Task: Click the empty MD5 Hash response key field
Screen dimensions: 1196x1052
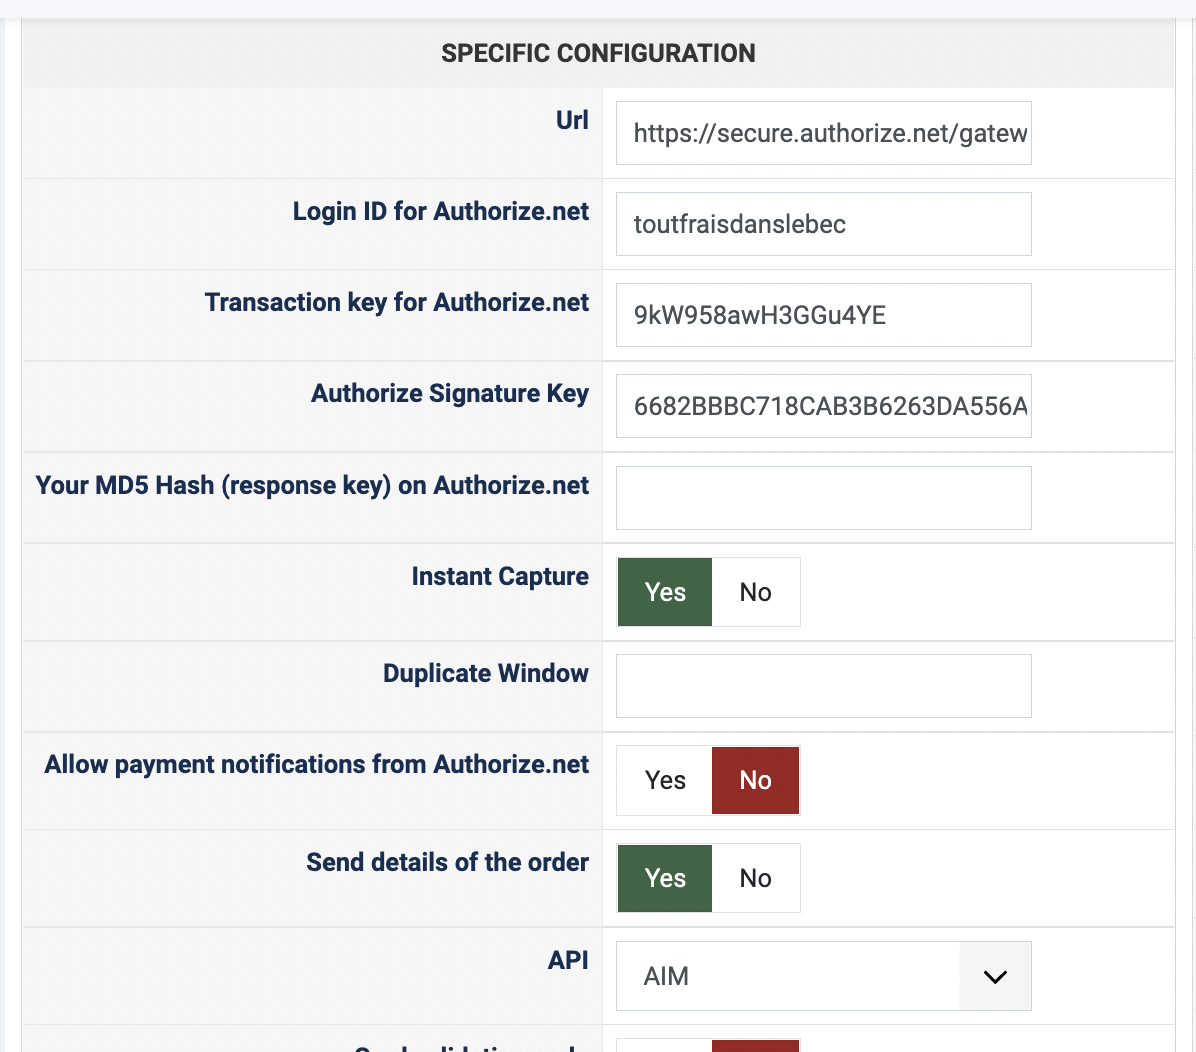Action: point(823,498)
